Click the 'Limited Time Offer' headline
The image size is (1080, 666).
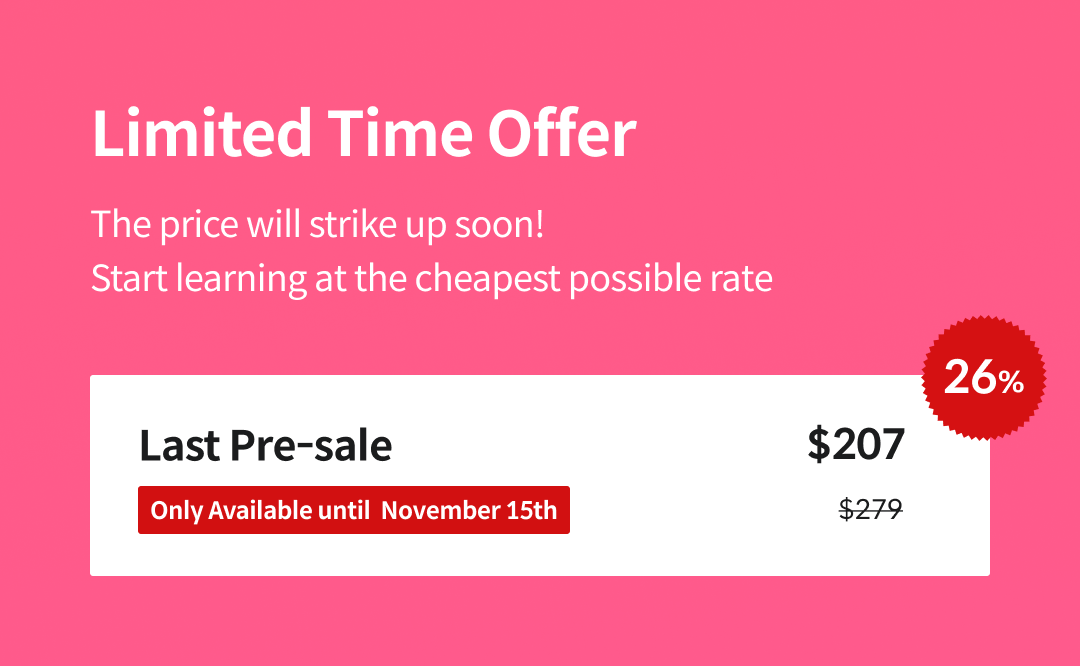(364, 132)
